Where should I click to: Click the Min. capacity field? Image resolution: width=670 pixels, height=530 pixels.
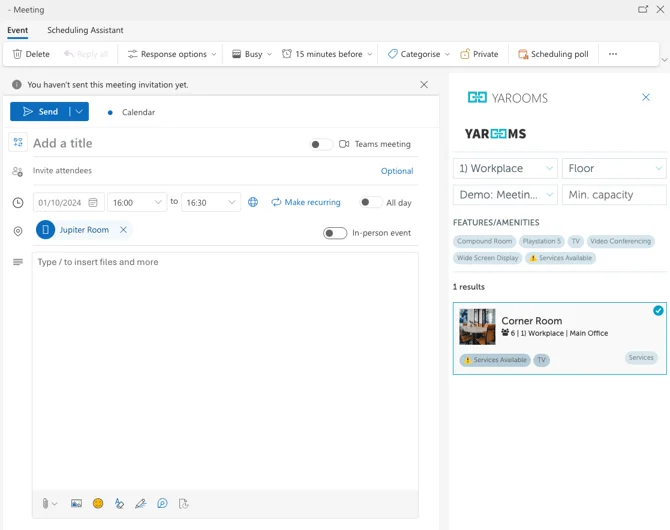click(614, 195)
